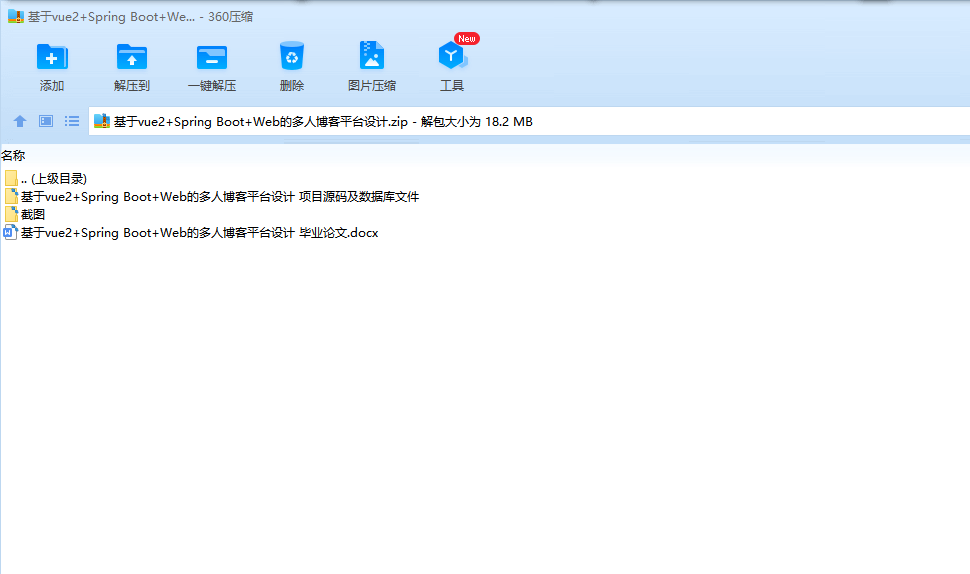
Task: Click the folder icon beside 截图
Action: 11,215
